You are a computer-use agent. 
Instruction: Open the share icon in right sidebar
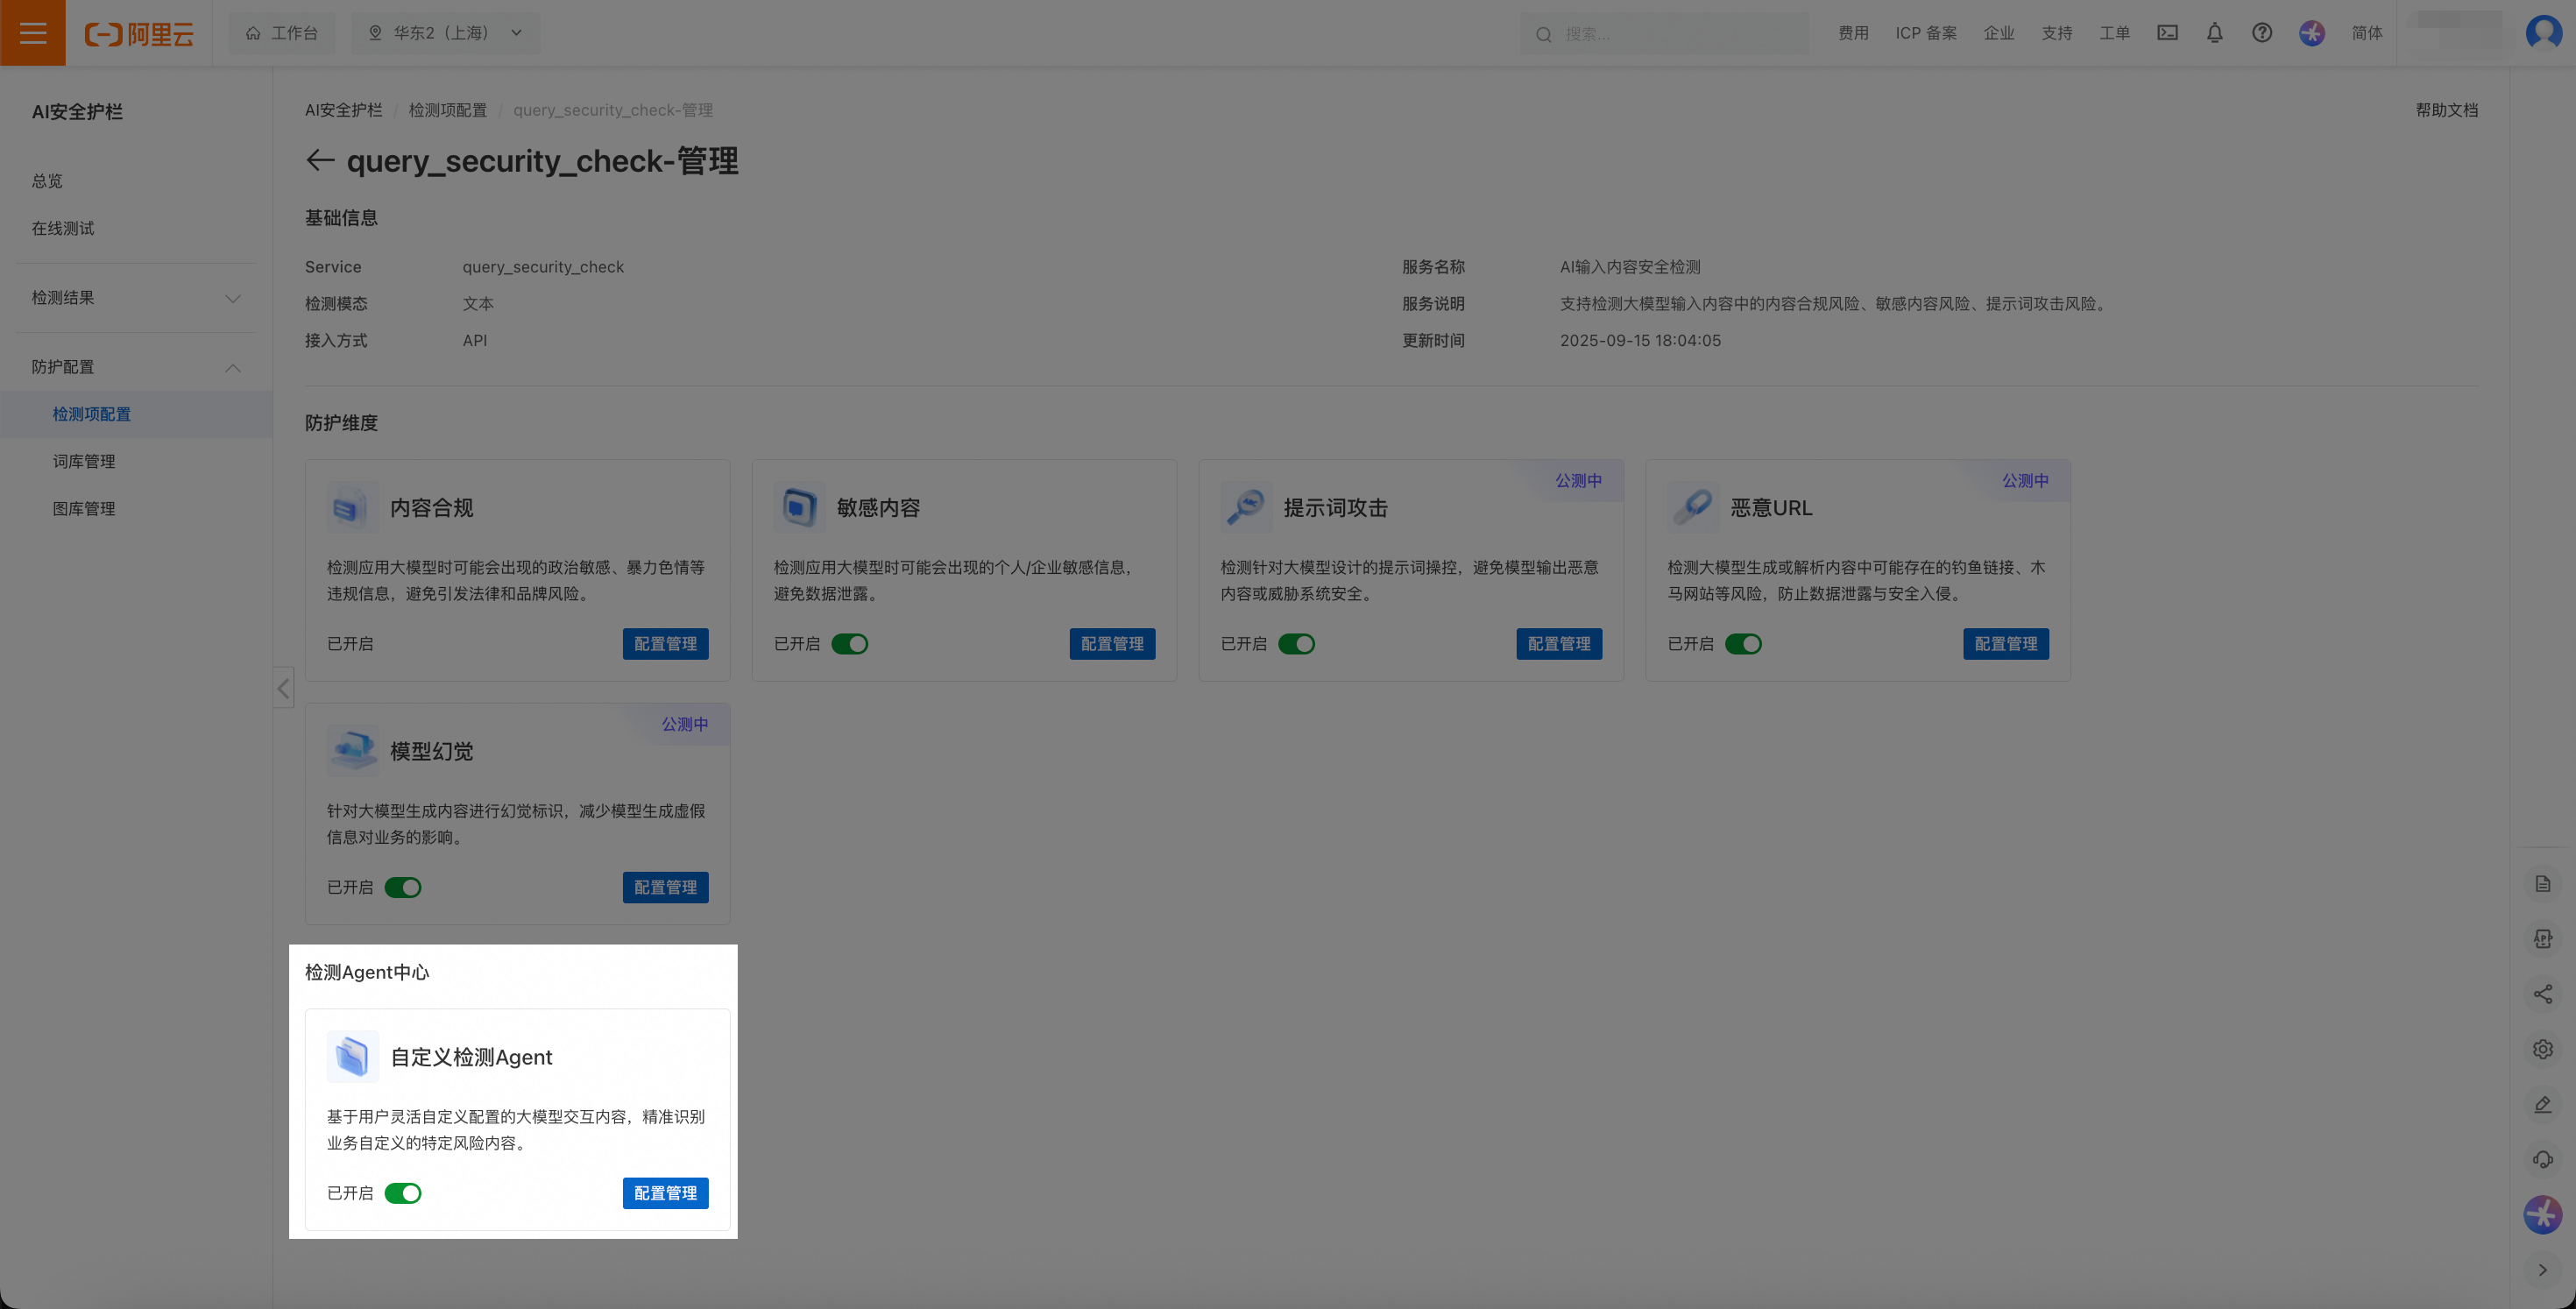click(x=2542, y=994)
